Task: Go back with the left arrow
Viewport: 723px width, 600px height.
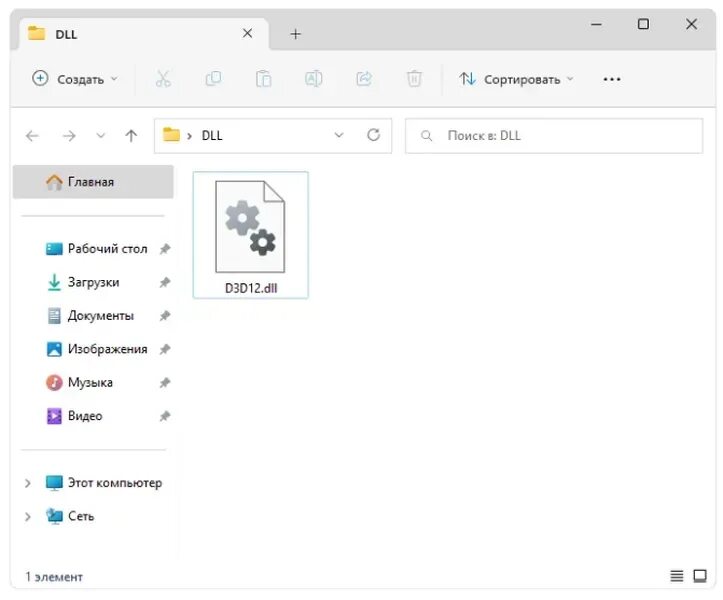Action: tap(32, 136)
